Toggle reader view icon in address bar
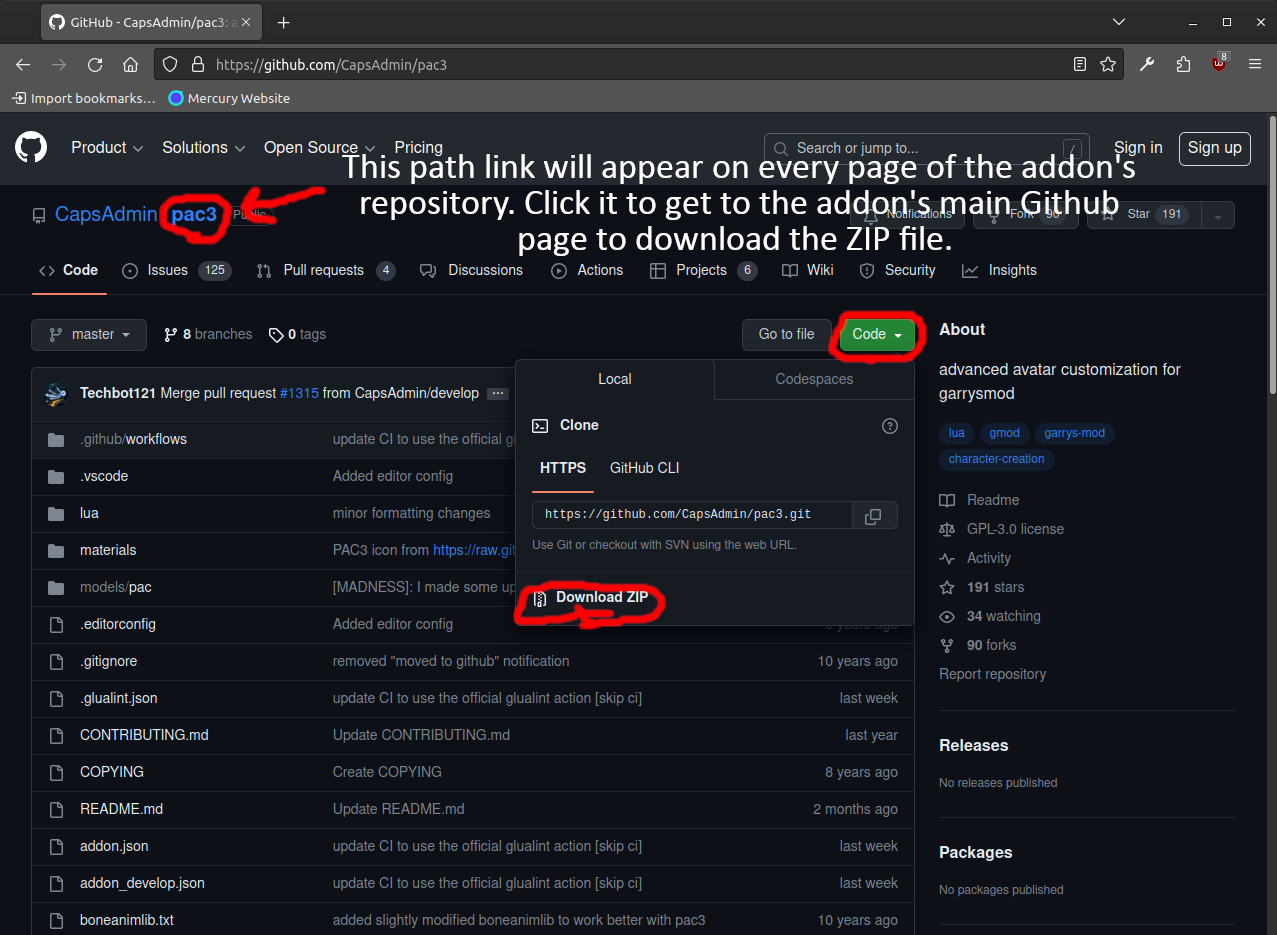The width and height of the screenshot is (1277, 935). [1080, 64]
